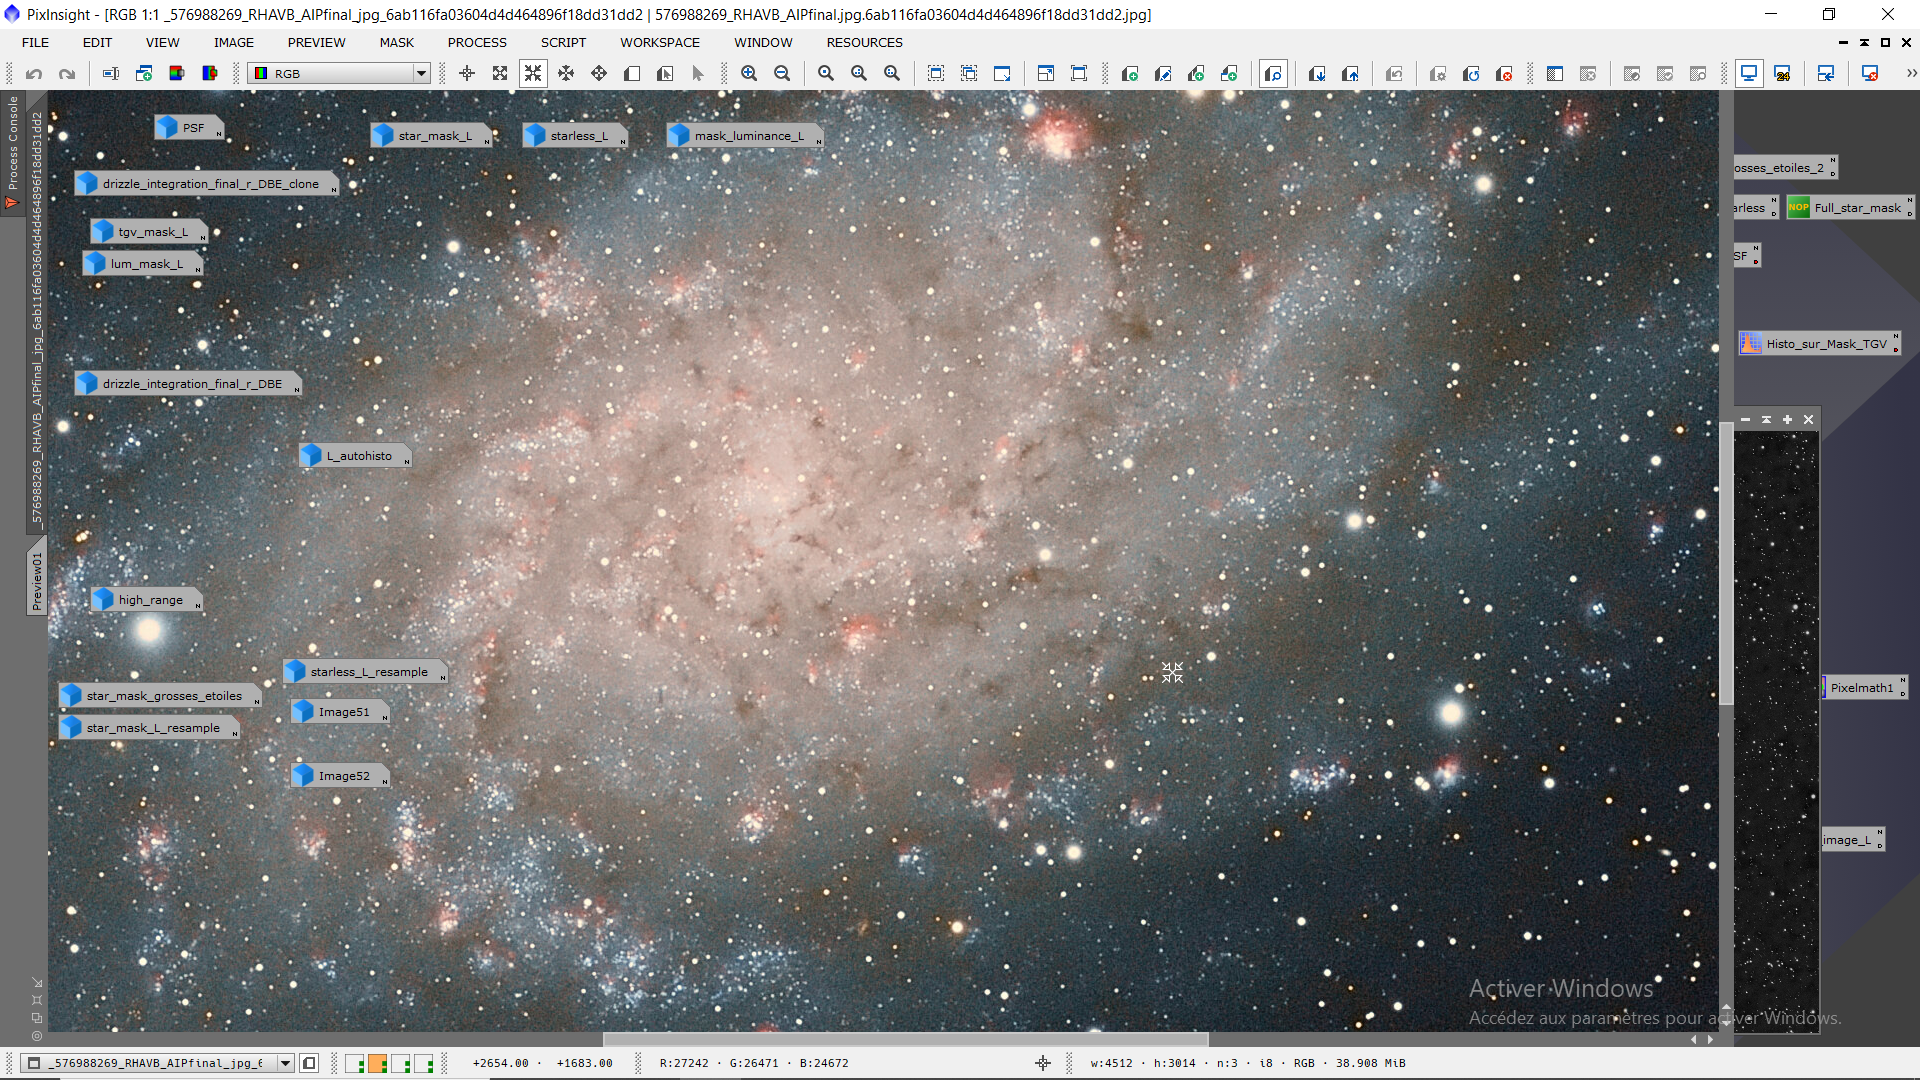
Task: Toggle the active Zoom Out mode button
Action: 533,74
